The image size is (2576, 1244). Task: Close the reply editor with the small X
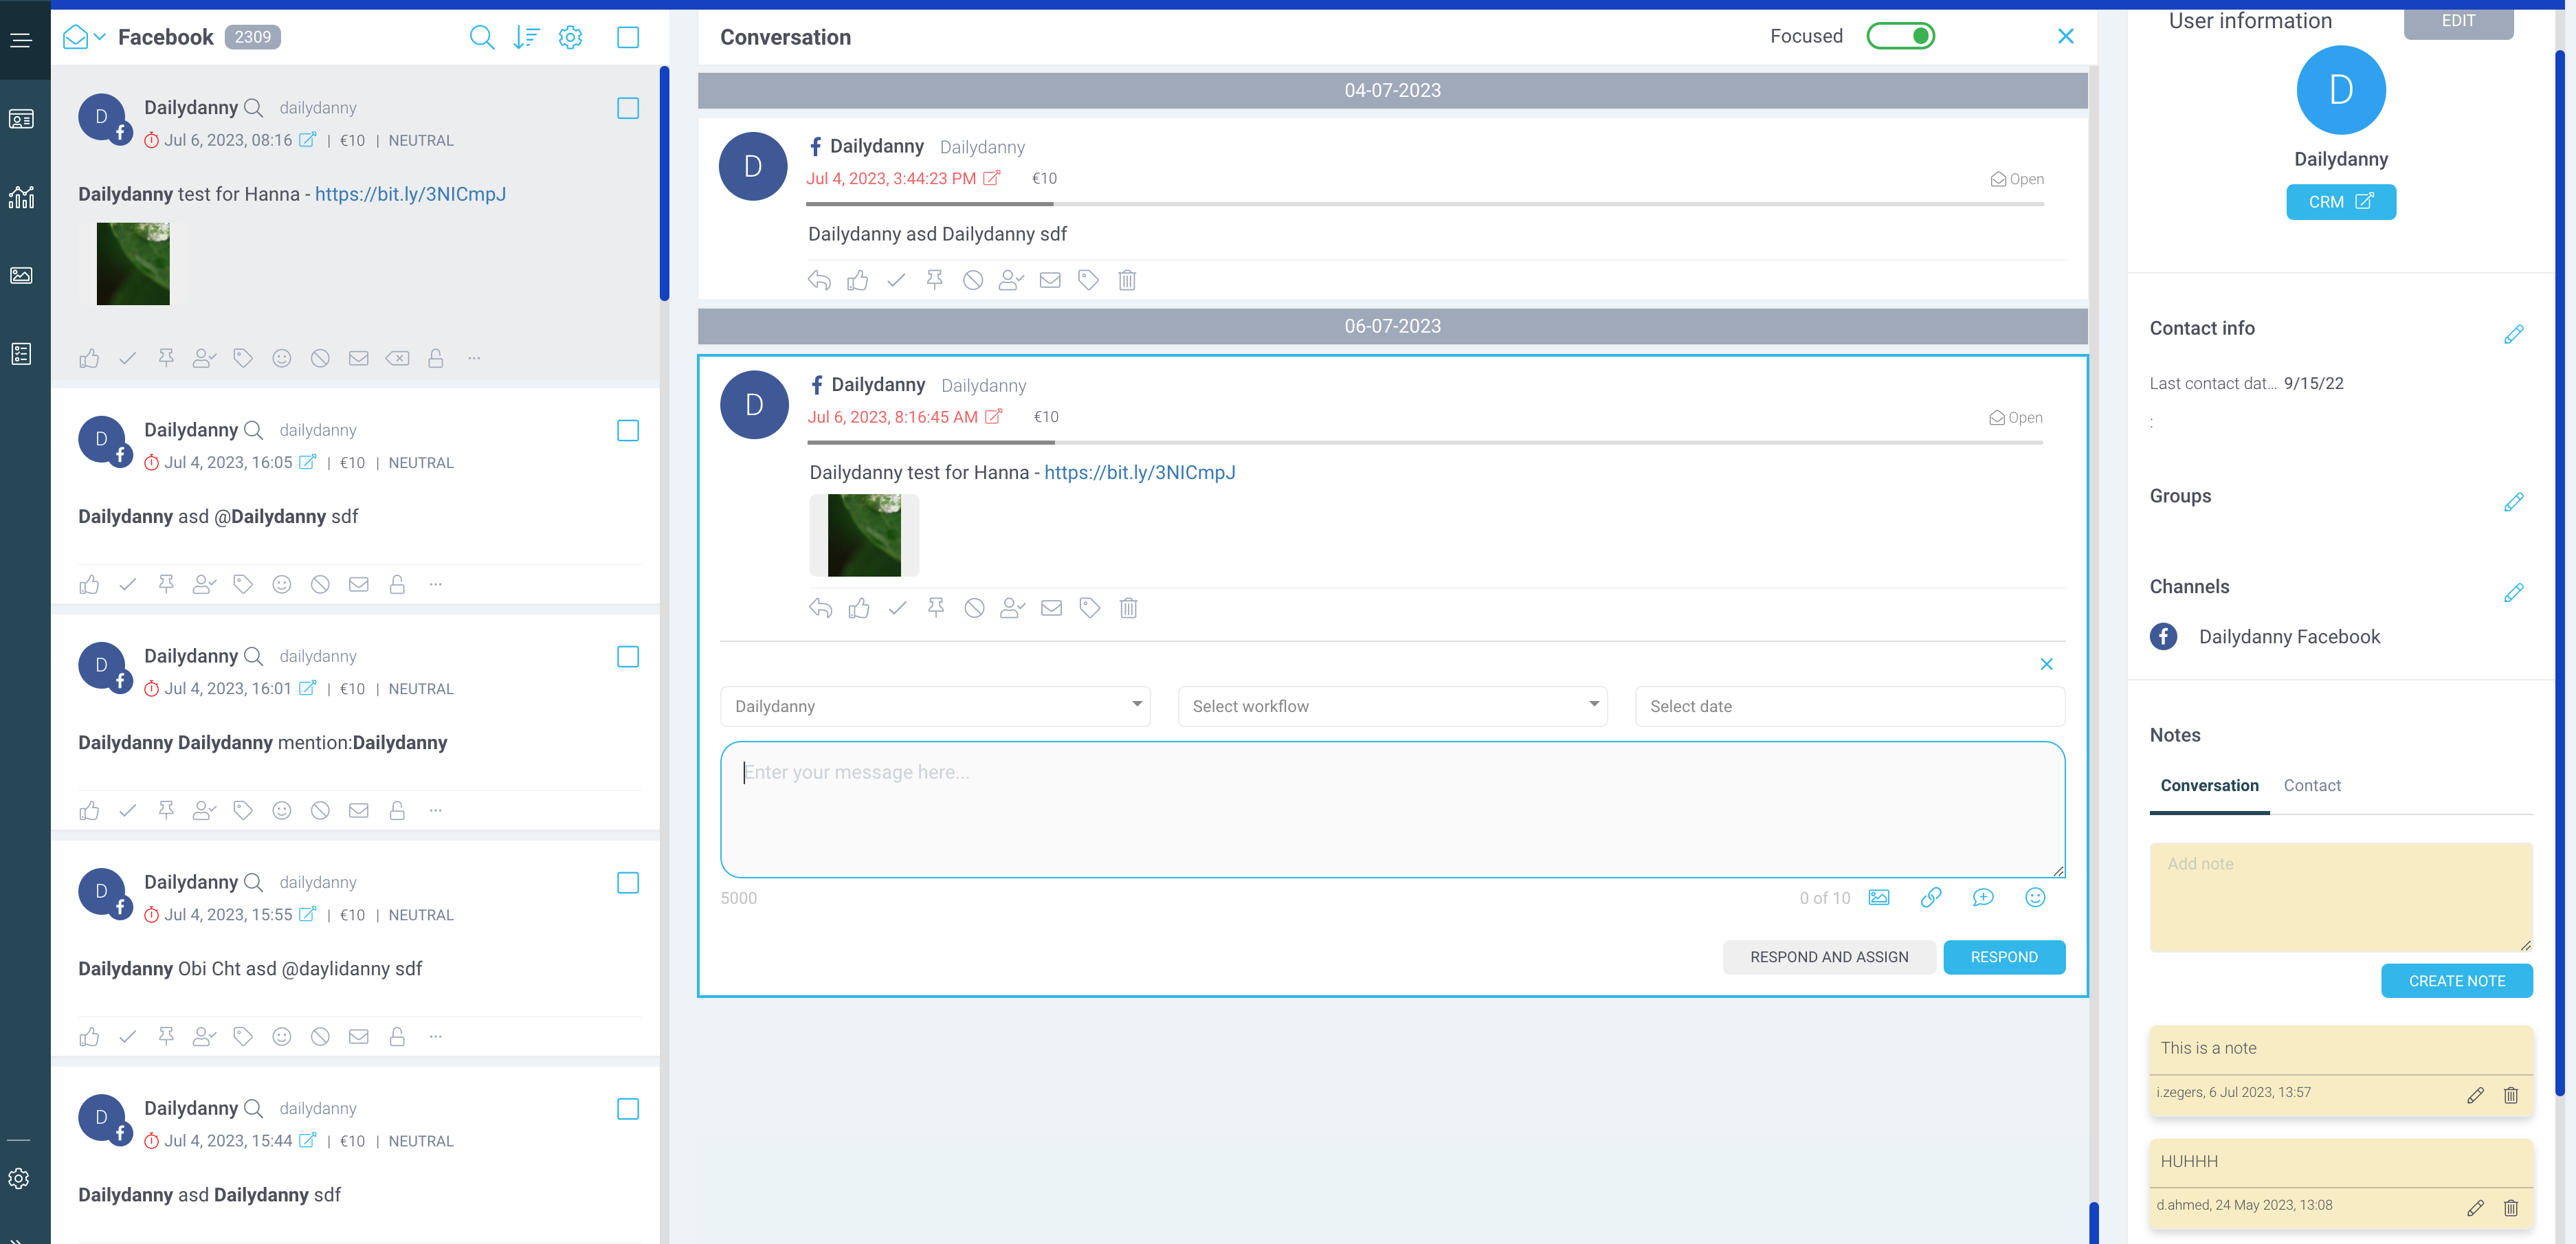2046,664
